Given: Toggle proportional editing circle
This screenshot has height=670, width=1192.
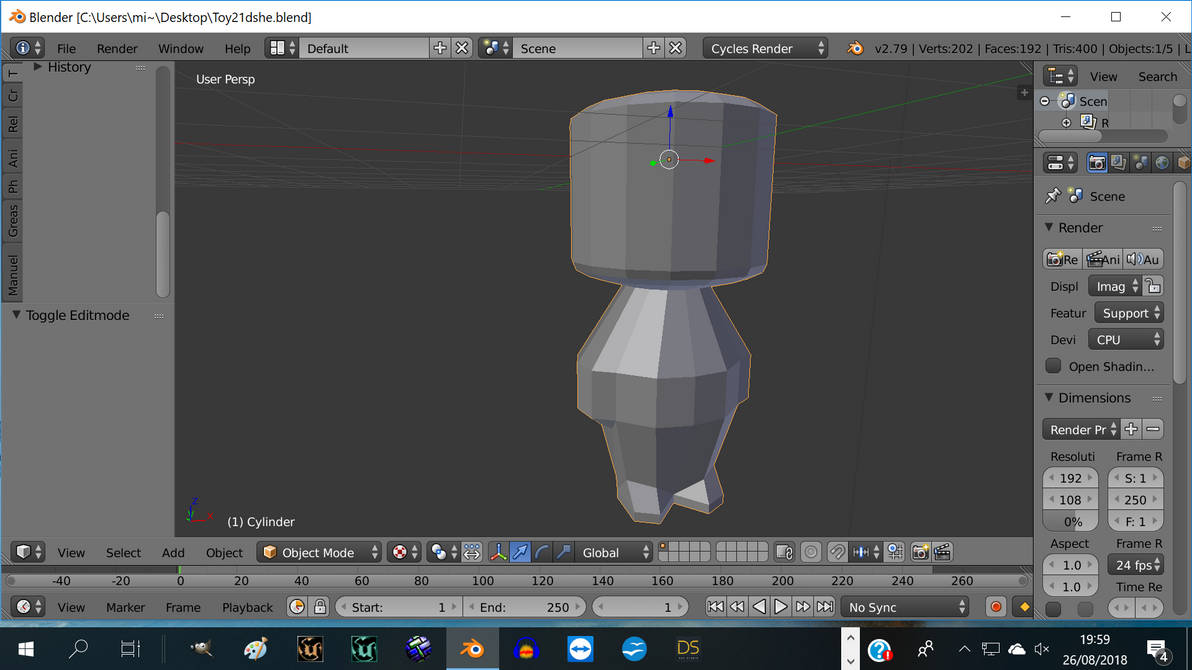Looking at the screenshot, I should tap(811, 552).
